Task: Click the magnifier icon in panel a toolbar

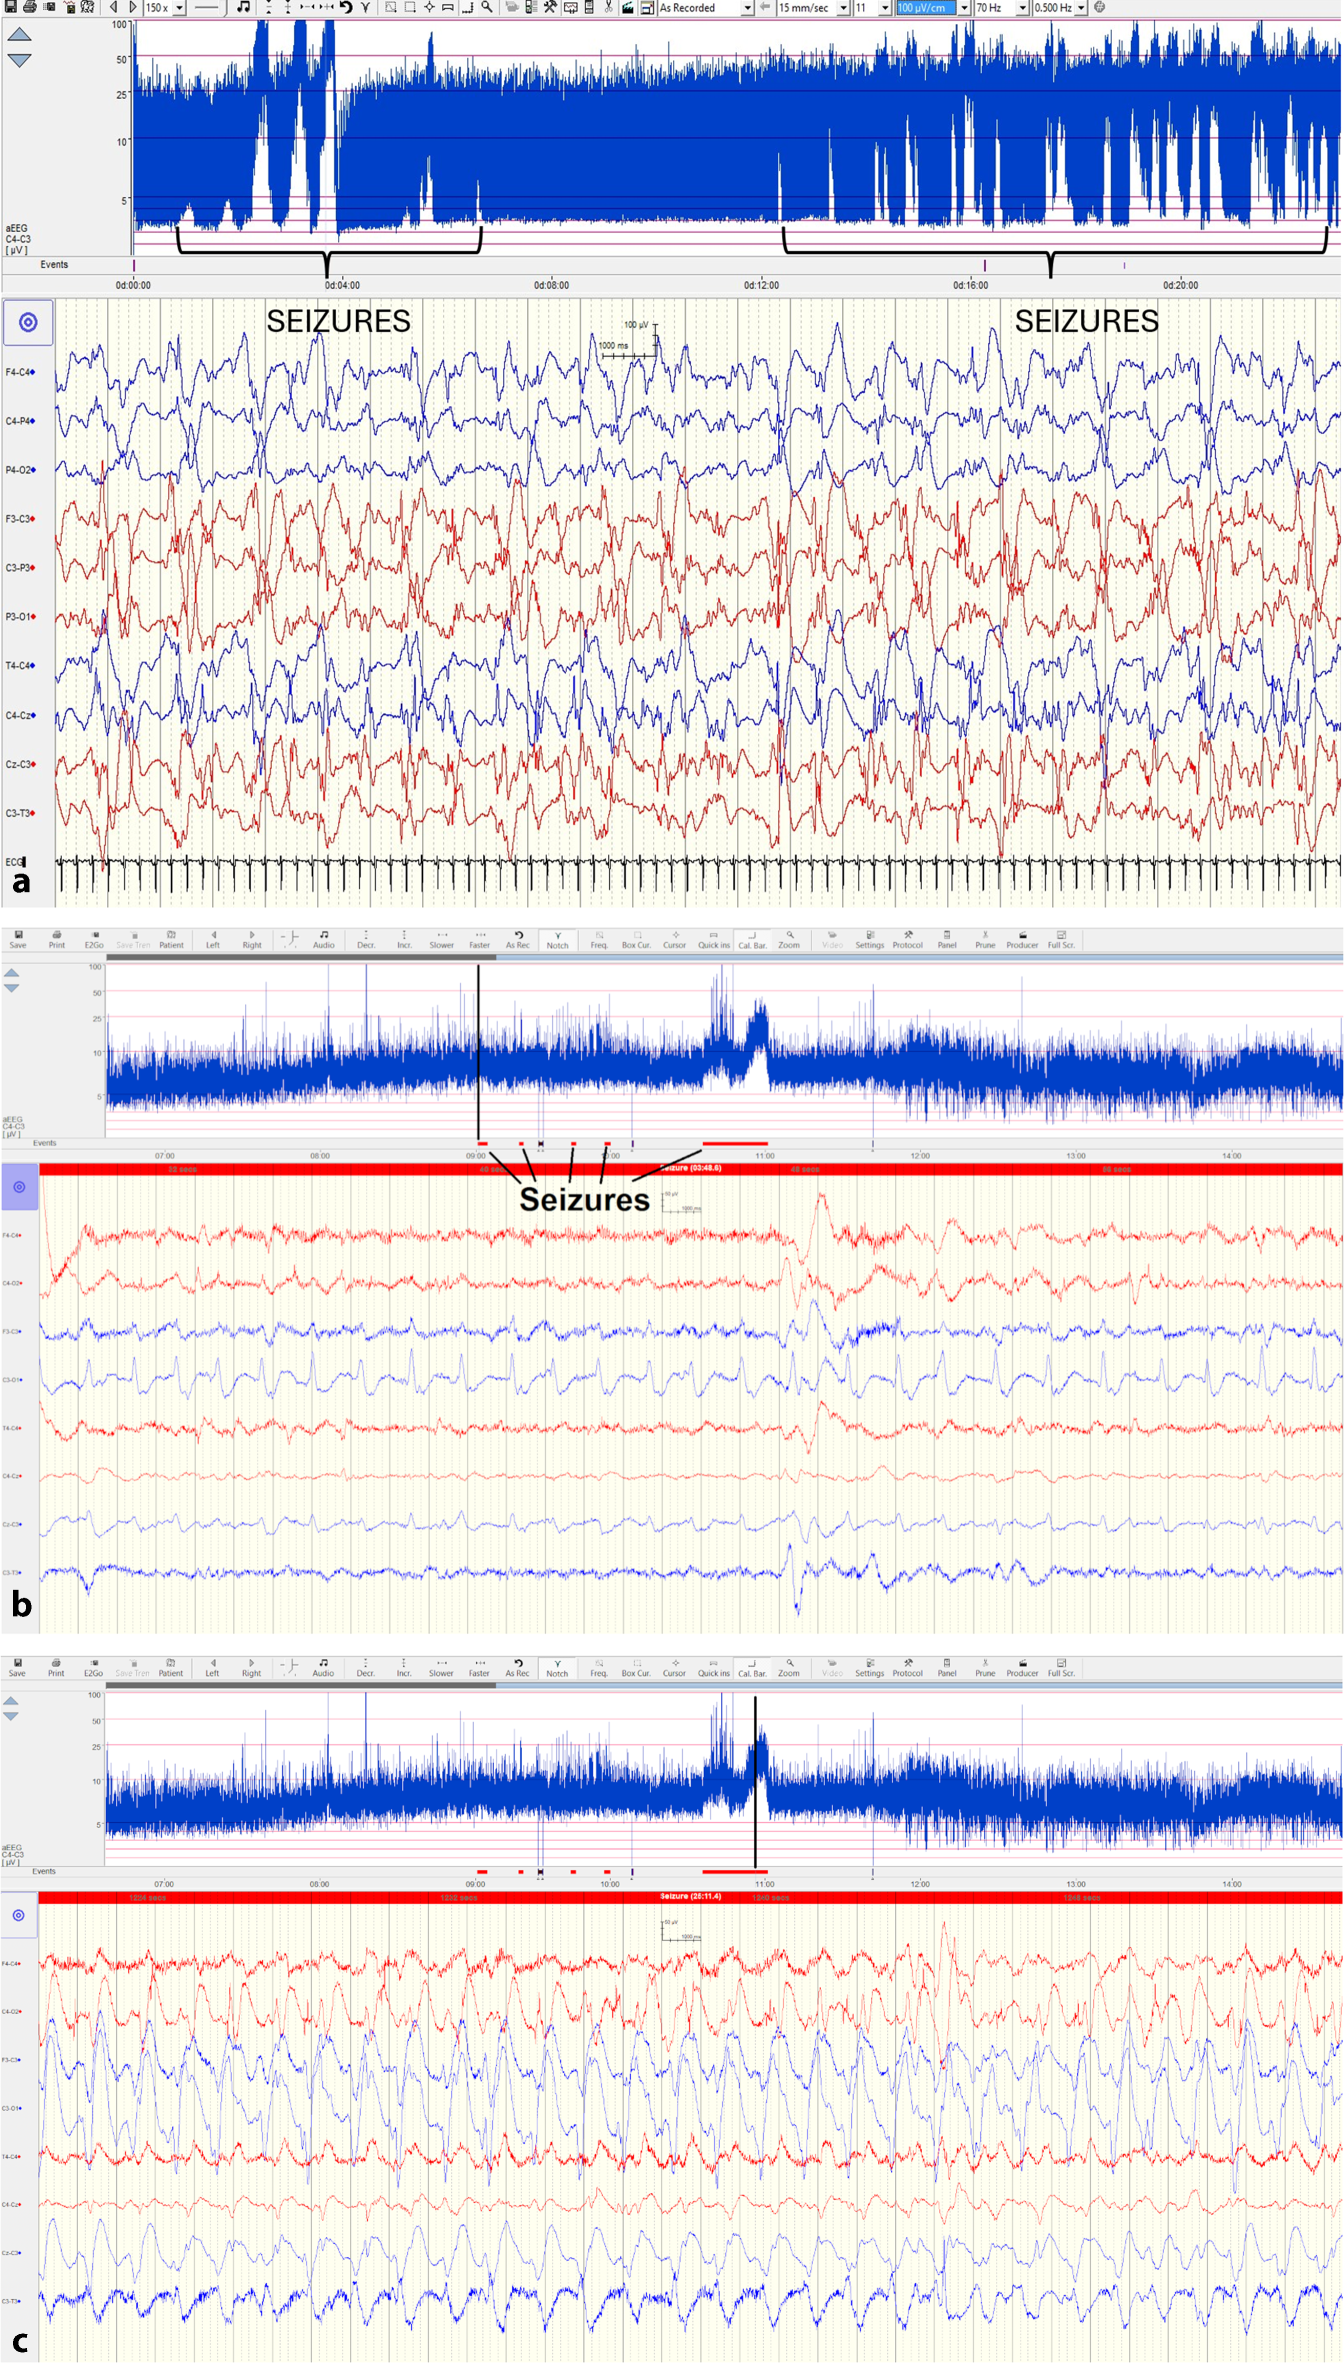Action: pos(487,7)
